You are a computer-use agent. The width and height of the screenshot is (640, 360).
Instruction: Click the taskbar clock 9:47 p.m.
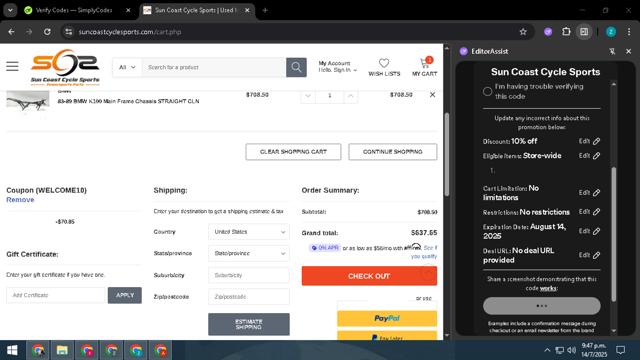pos(594,350)
